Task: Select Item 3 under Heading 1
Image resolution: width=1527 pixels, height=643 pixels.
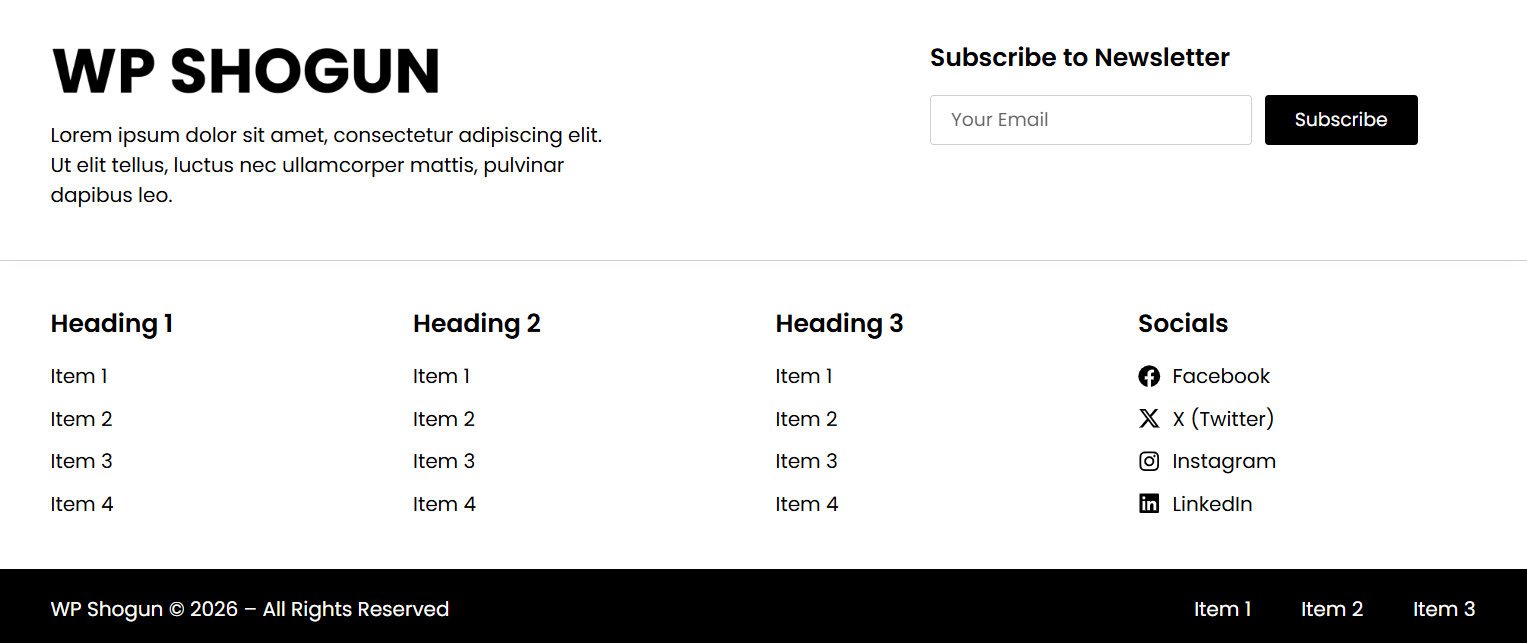Action: [x=81, y=461]
